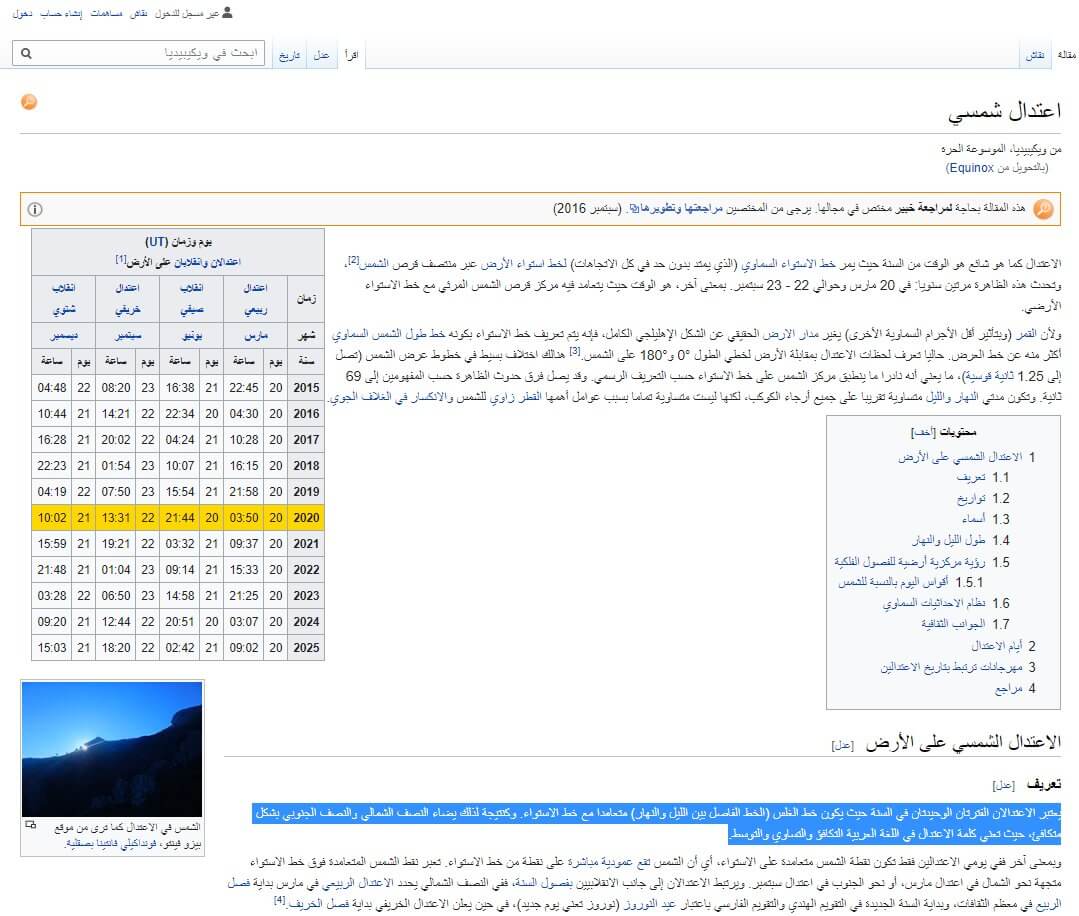This screenshot has height=916, width=1079.
Task: Click the orange magnifier badge below search bar
Action: click(29, 101)
